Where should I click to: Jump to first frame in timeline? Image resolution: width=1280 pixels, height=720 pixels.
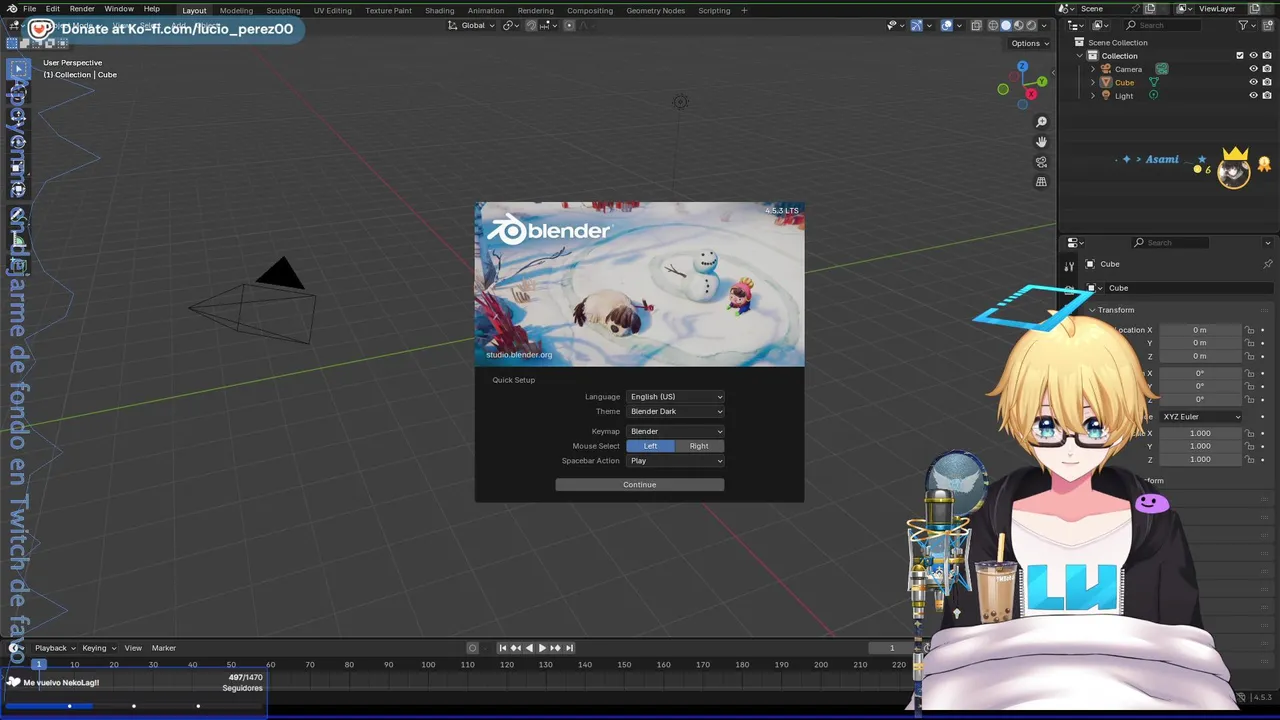click(503, 648)
